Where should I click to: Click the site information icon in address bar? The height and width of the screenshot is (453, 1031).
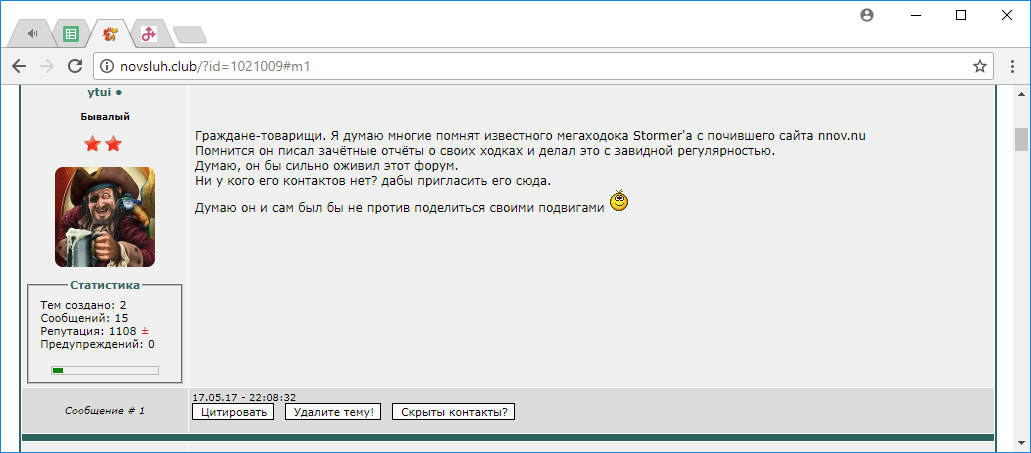[x=107, y=66]
